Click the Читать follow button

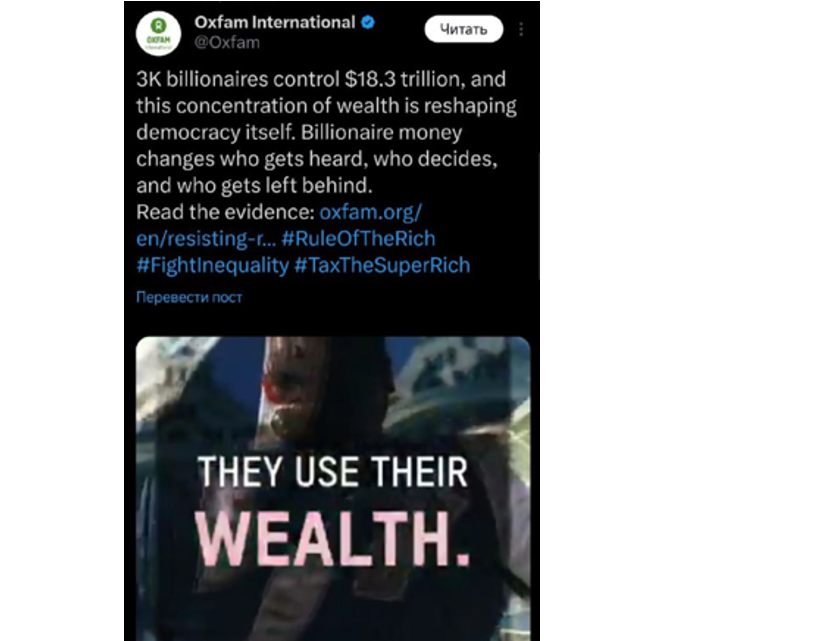coord(463,29)
